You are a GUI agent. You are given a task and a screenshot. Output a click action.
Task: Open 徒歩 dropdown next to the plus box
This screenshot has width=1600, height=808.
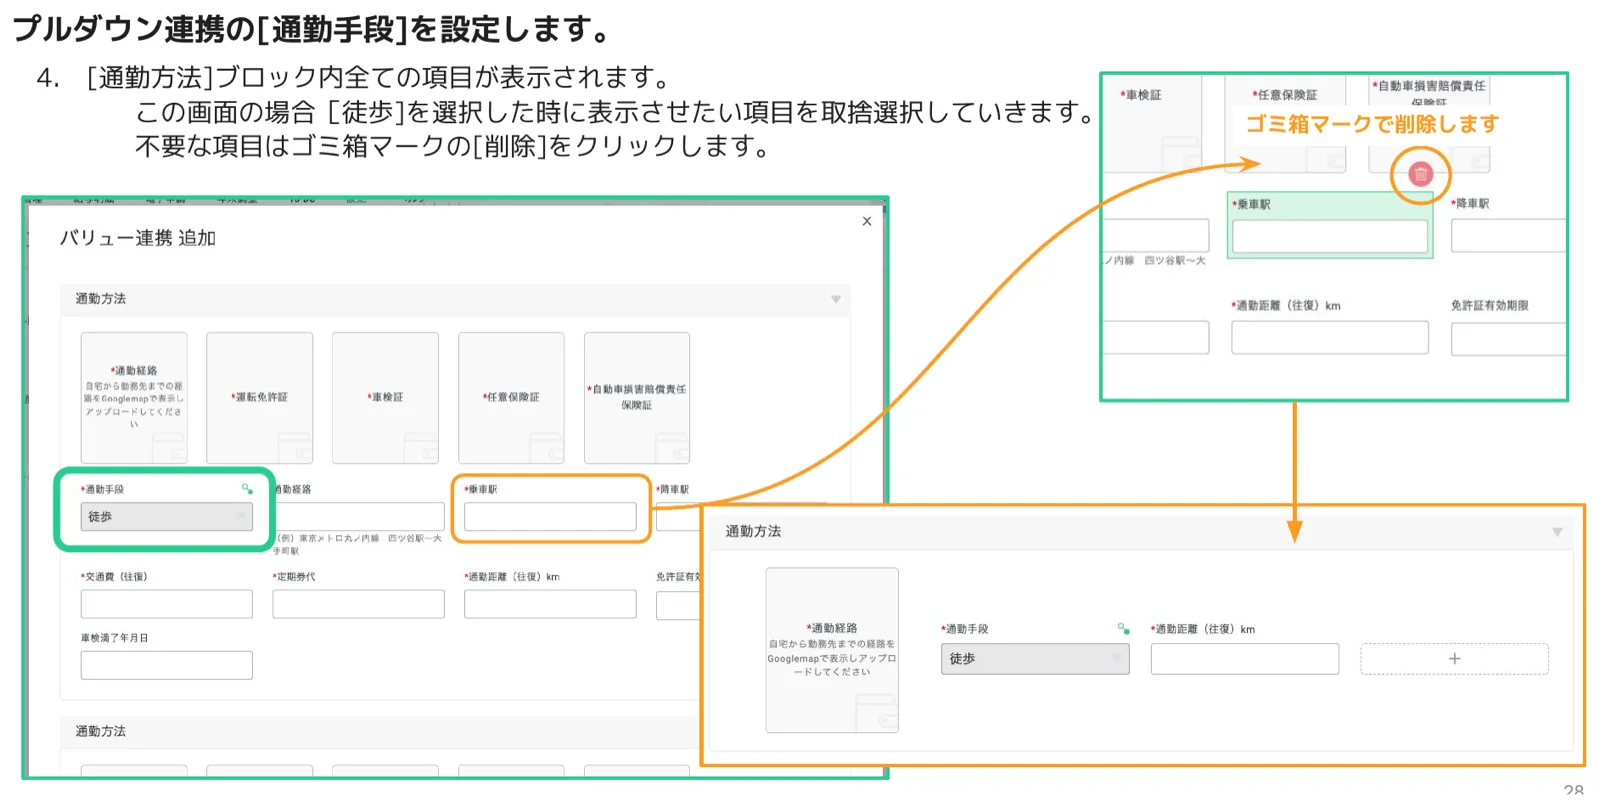1035,659
